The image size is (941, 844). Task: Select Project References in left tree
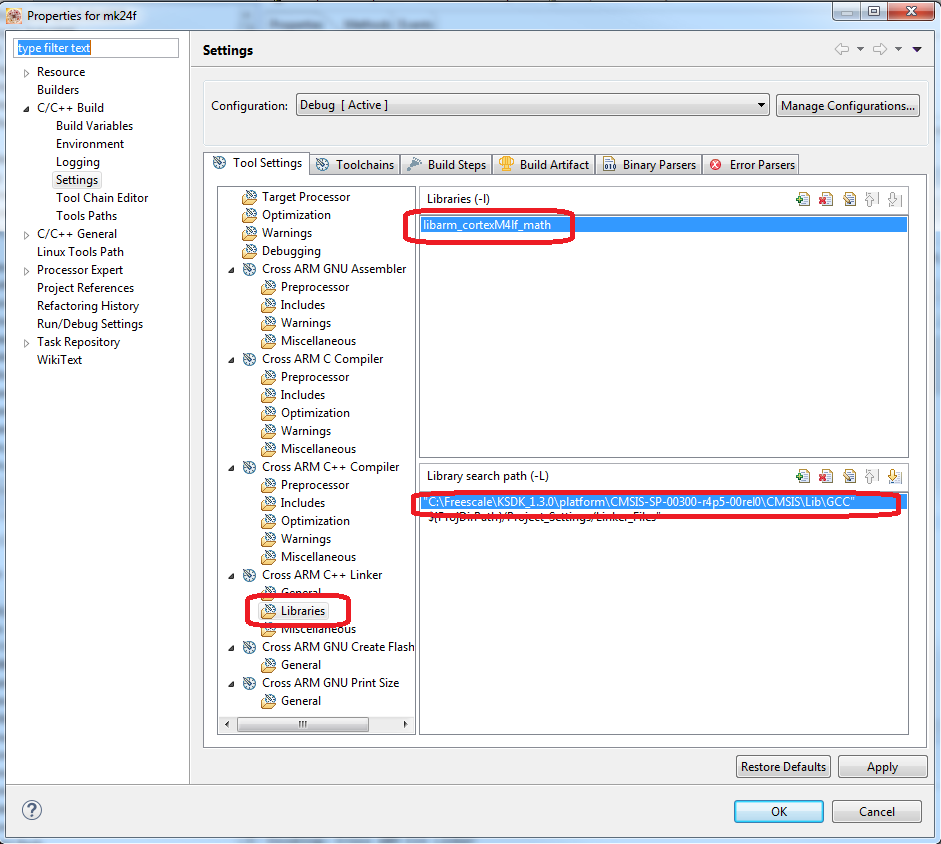(x=85, y=288)
